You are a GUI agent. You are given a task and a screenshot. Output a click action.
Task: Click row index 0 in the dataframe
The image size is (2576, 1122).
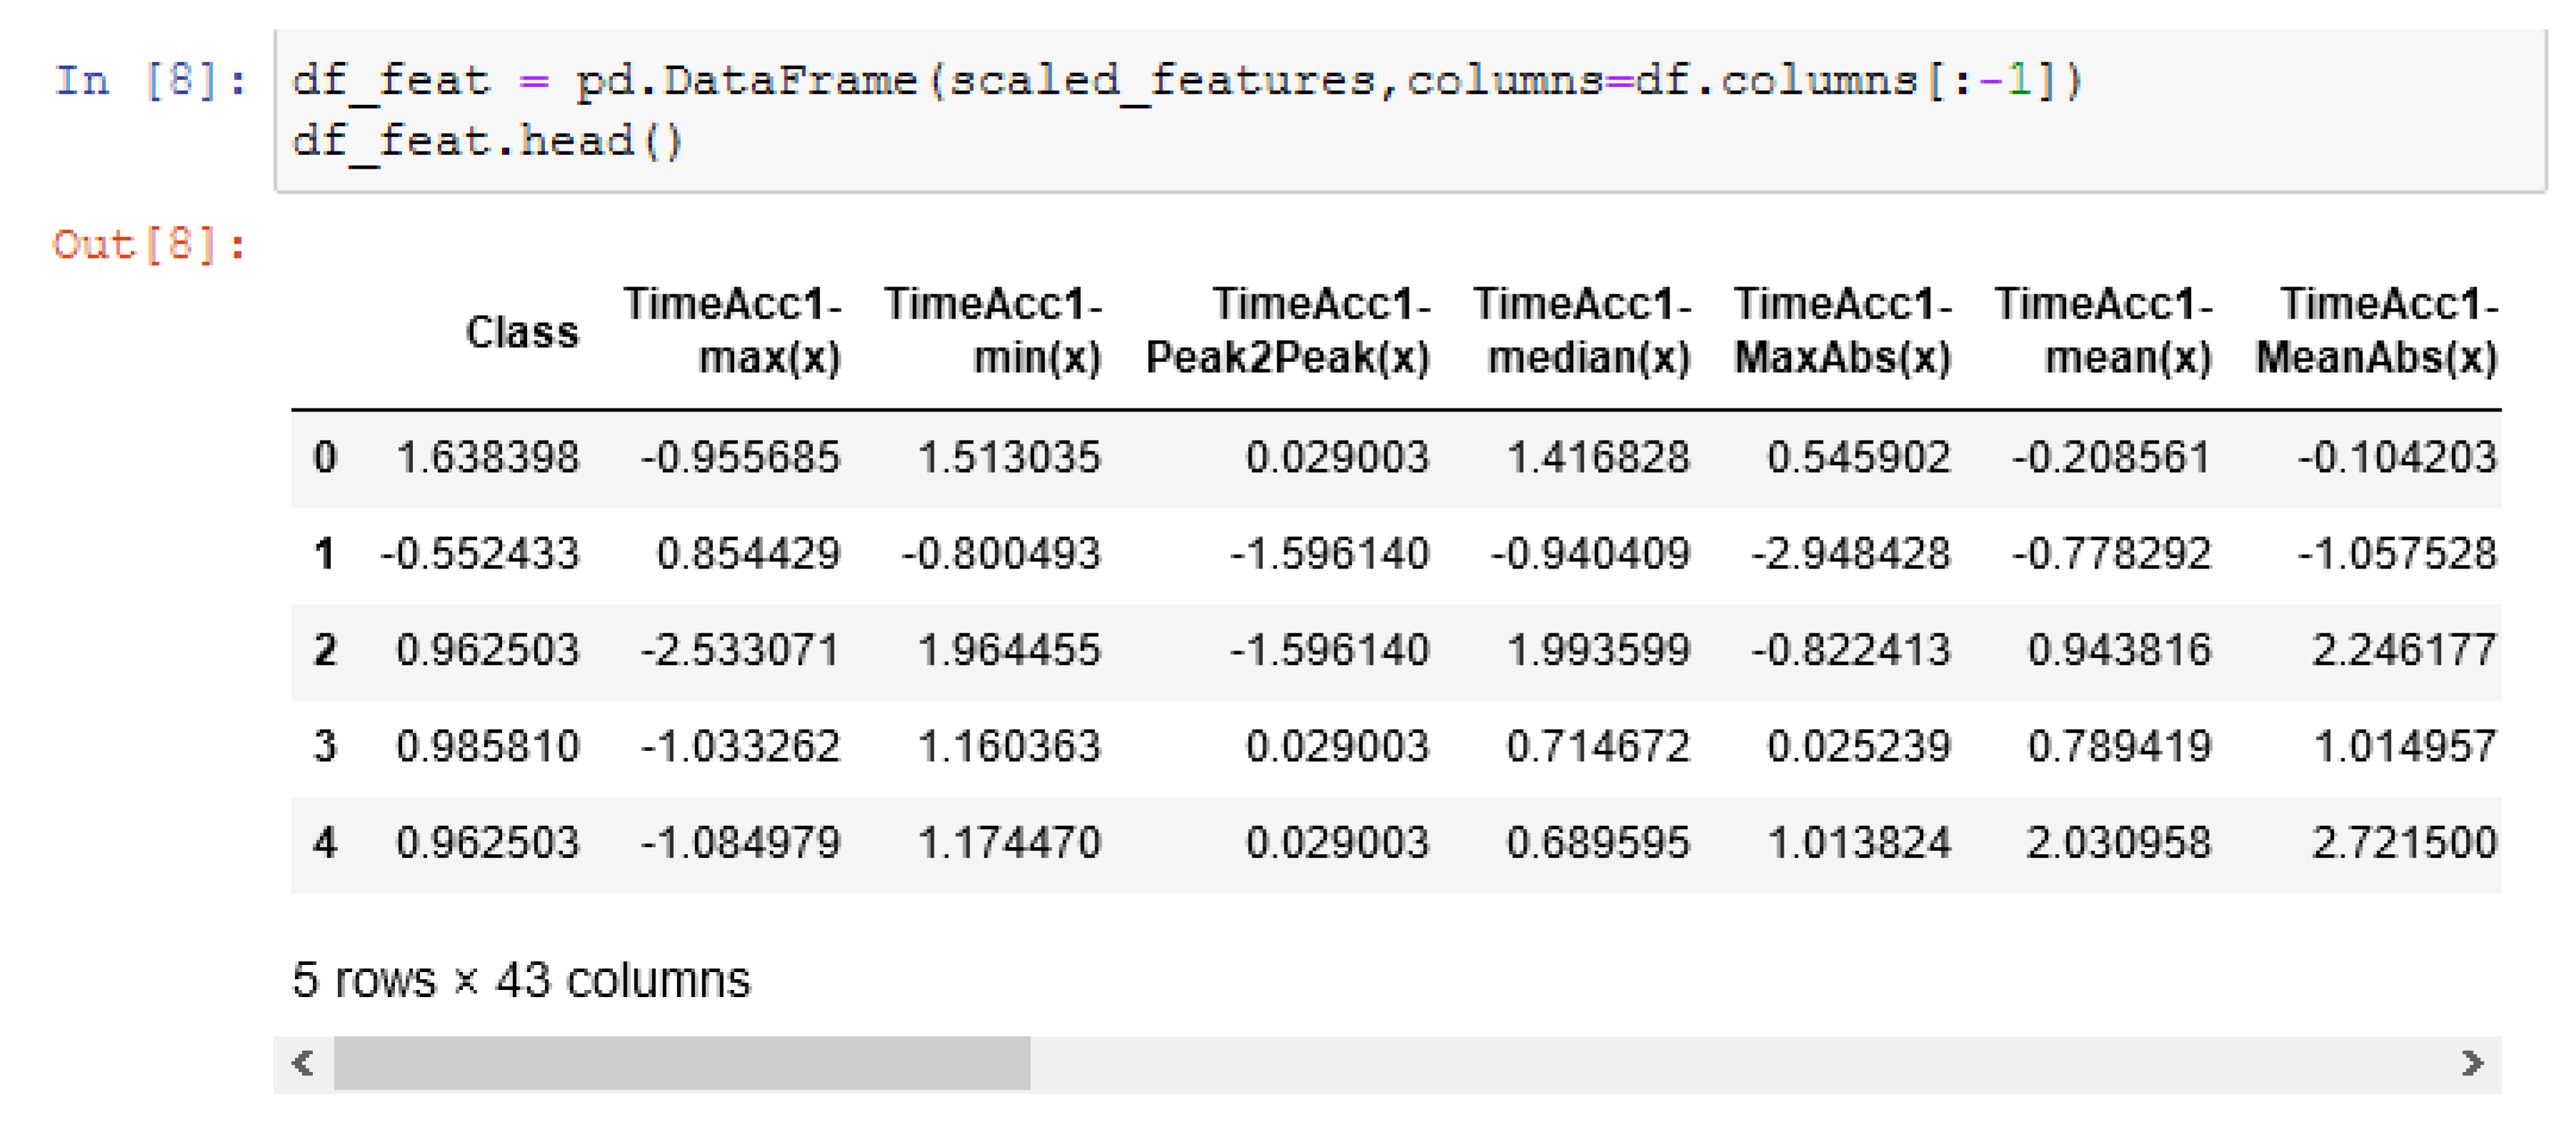[325, 458]
